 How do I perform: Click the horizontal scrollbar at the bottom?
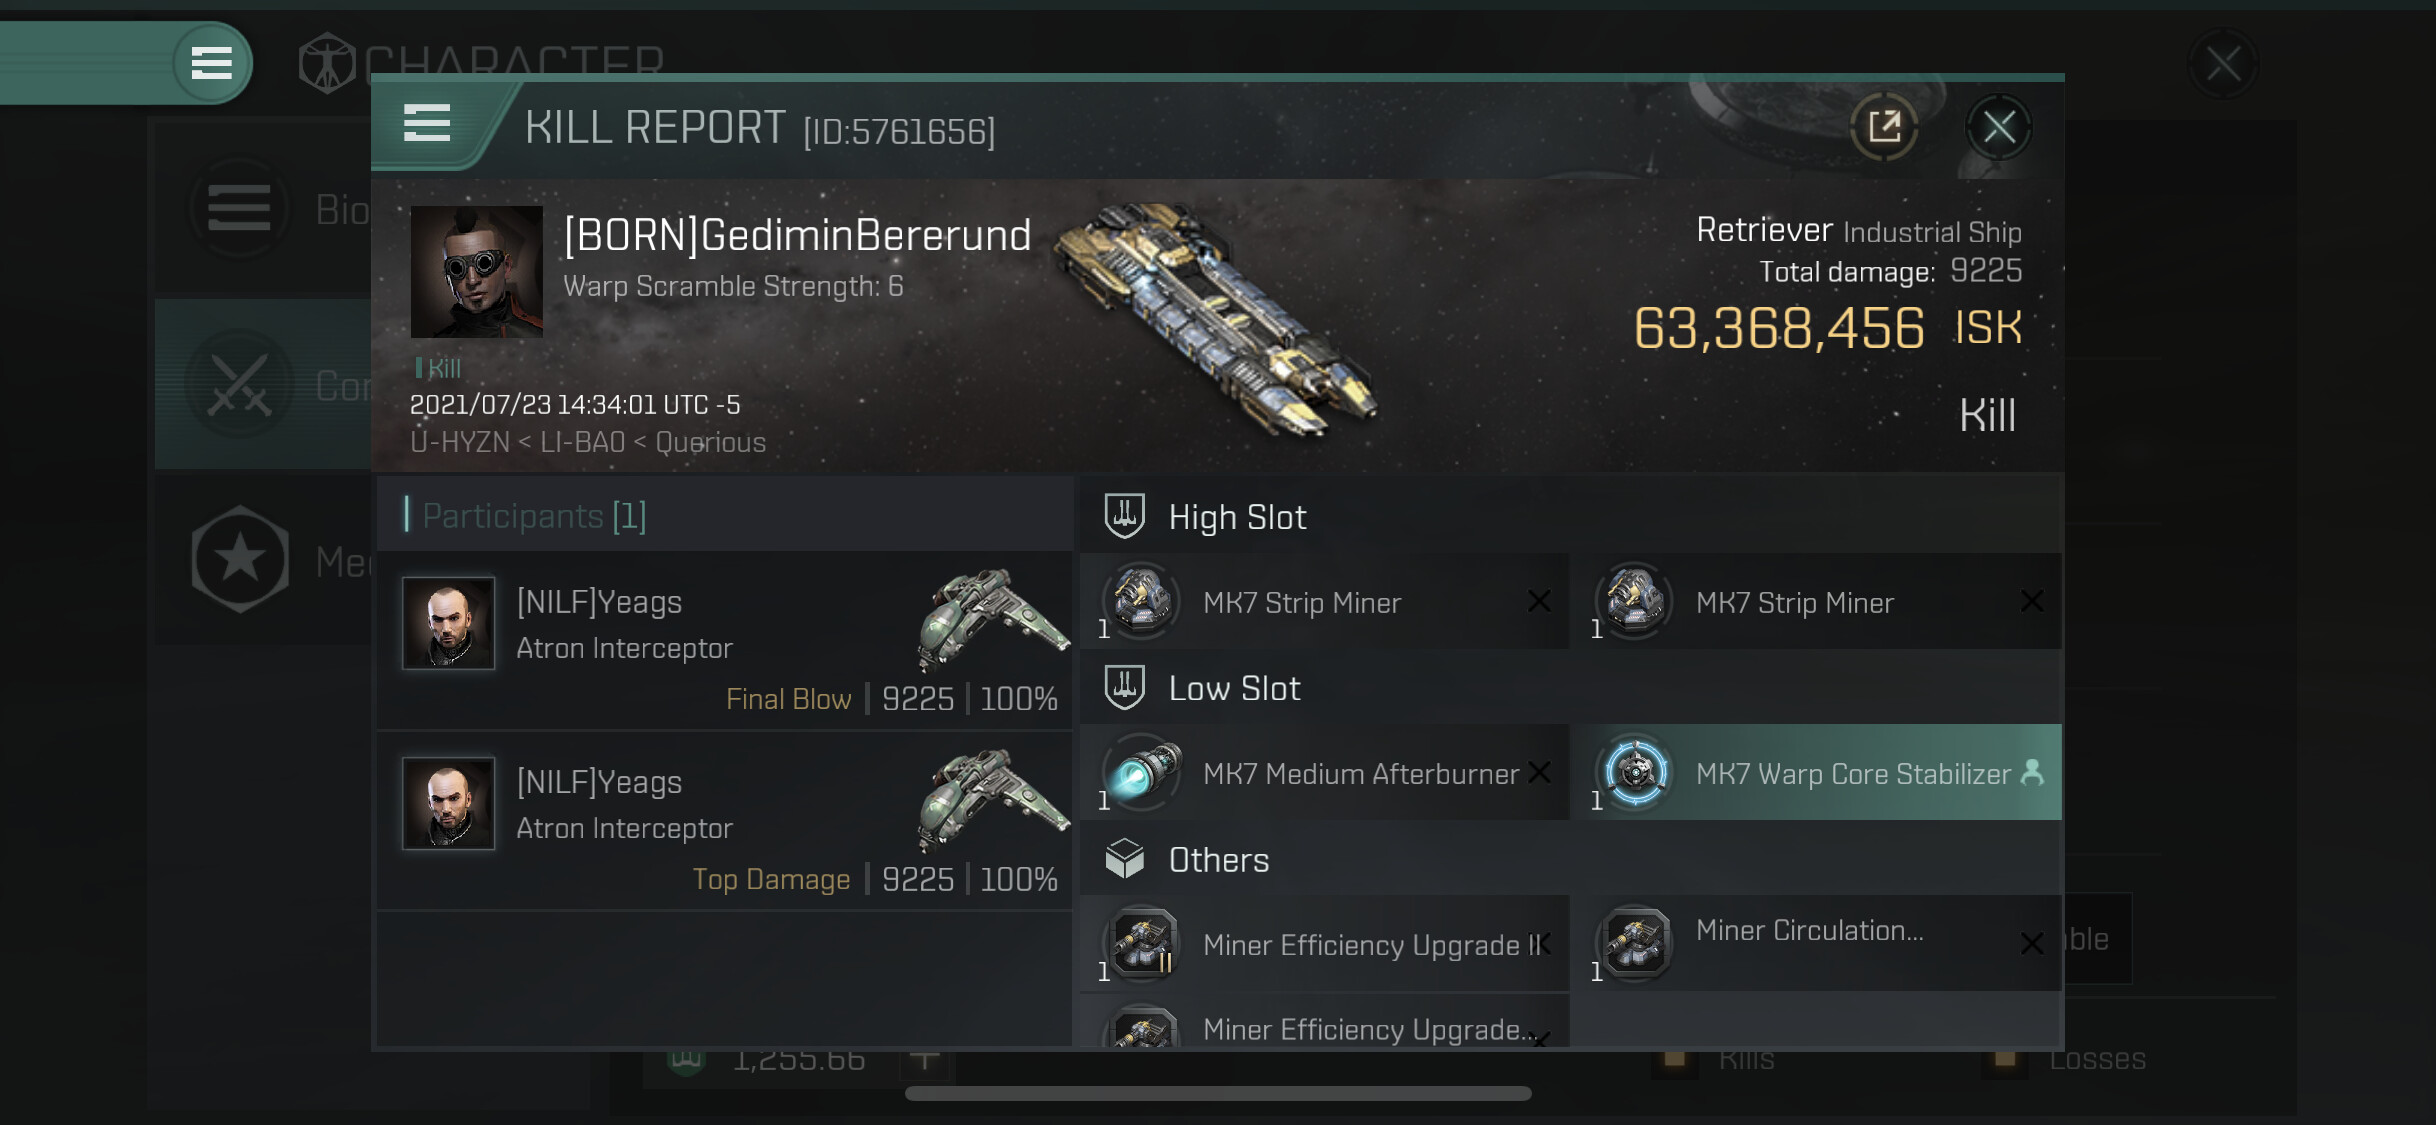[x=1217, y=1093]
